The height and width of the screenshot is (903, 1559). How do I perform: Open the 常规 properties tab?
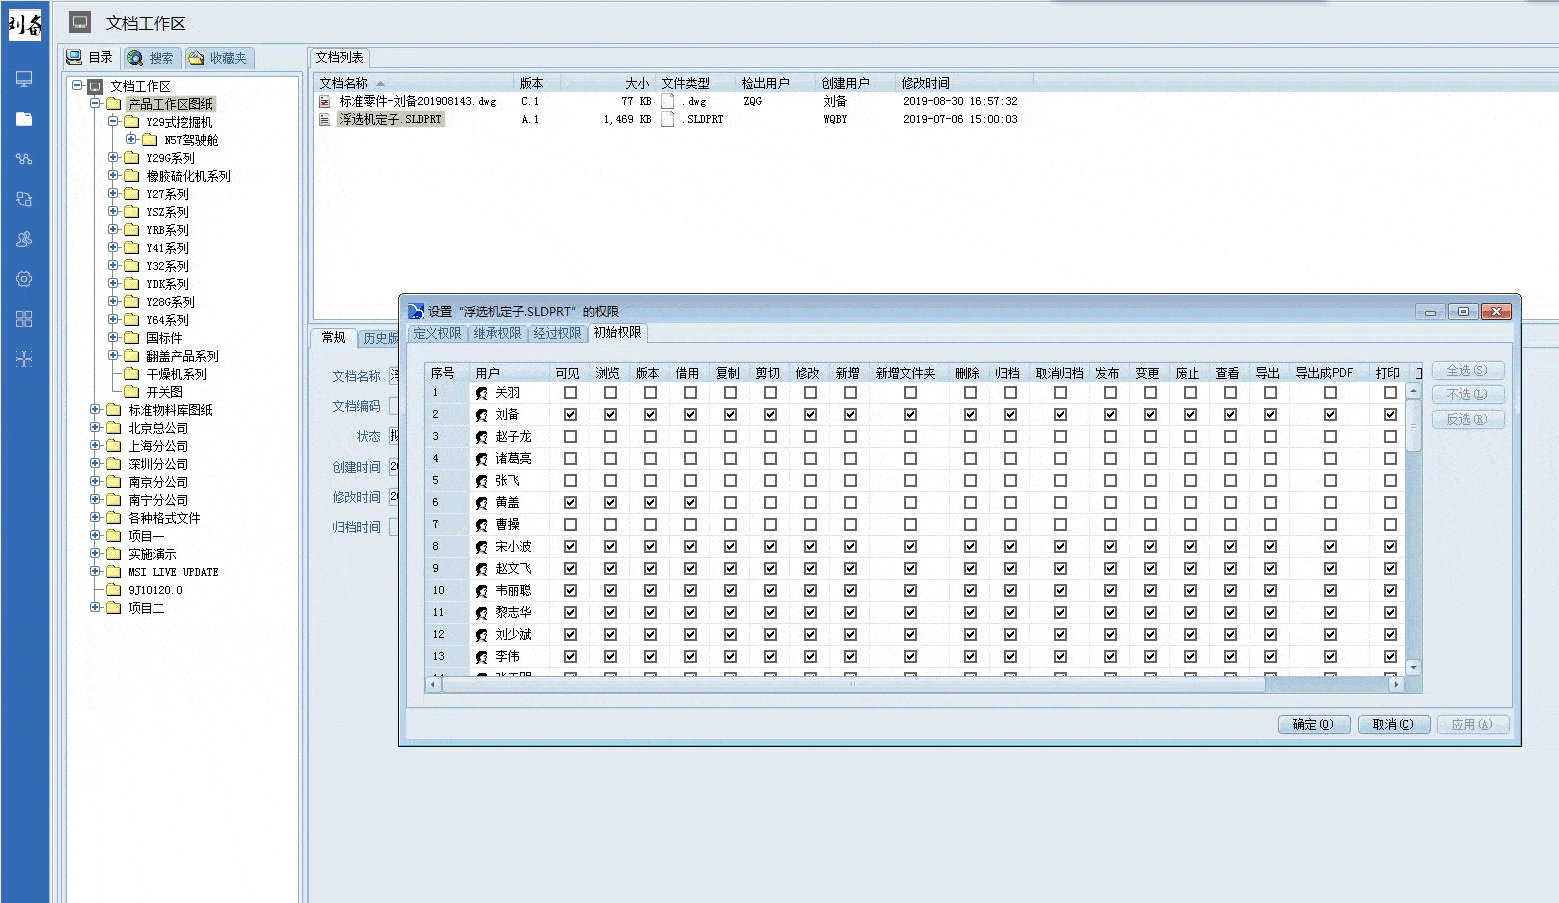pos(333,337)
